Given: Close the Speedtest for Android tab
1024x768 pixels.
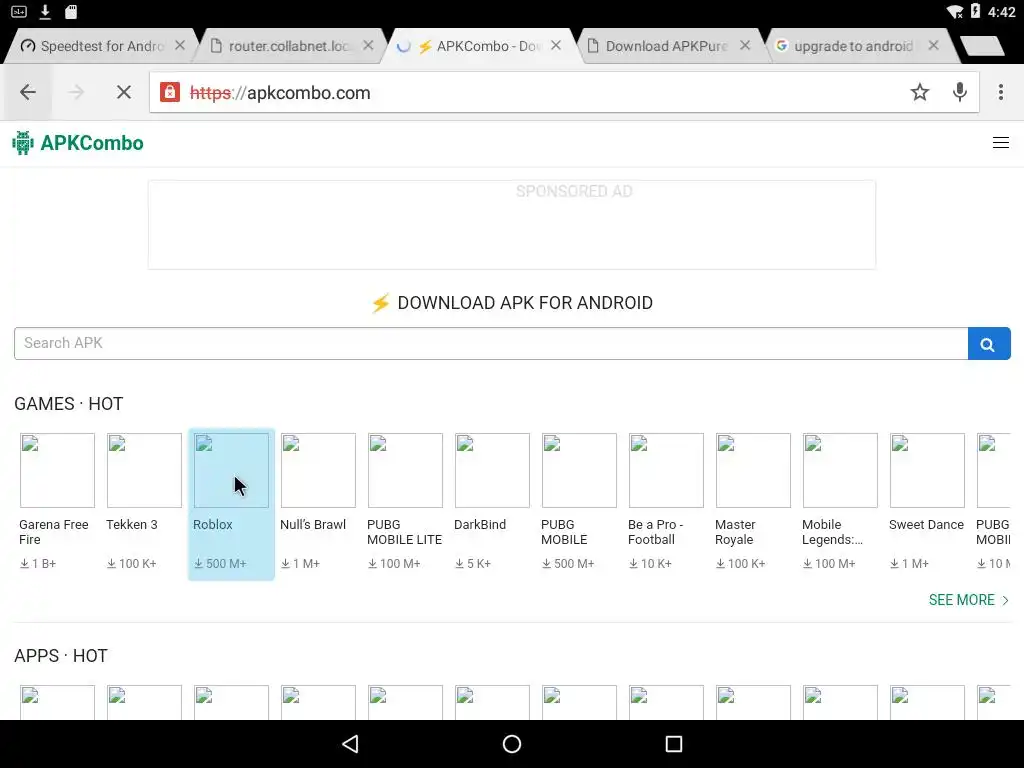Looking at the screenshot, I should pos(180,45).
